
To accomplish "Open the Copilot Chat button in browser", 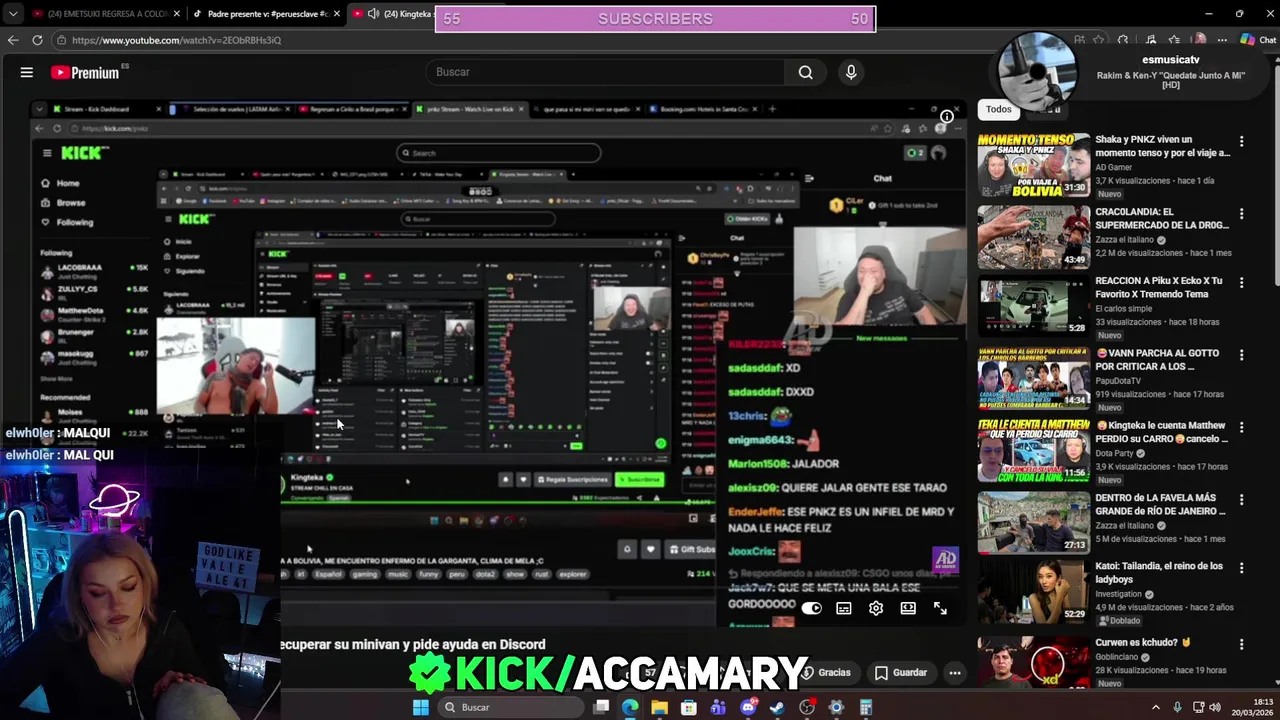I will [1258, 40].
